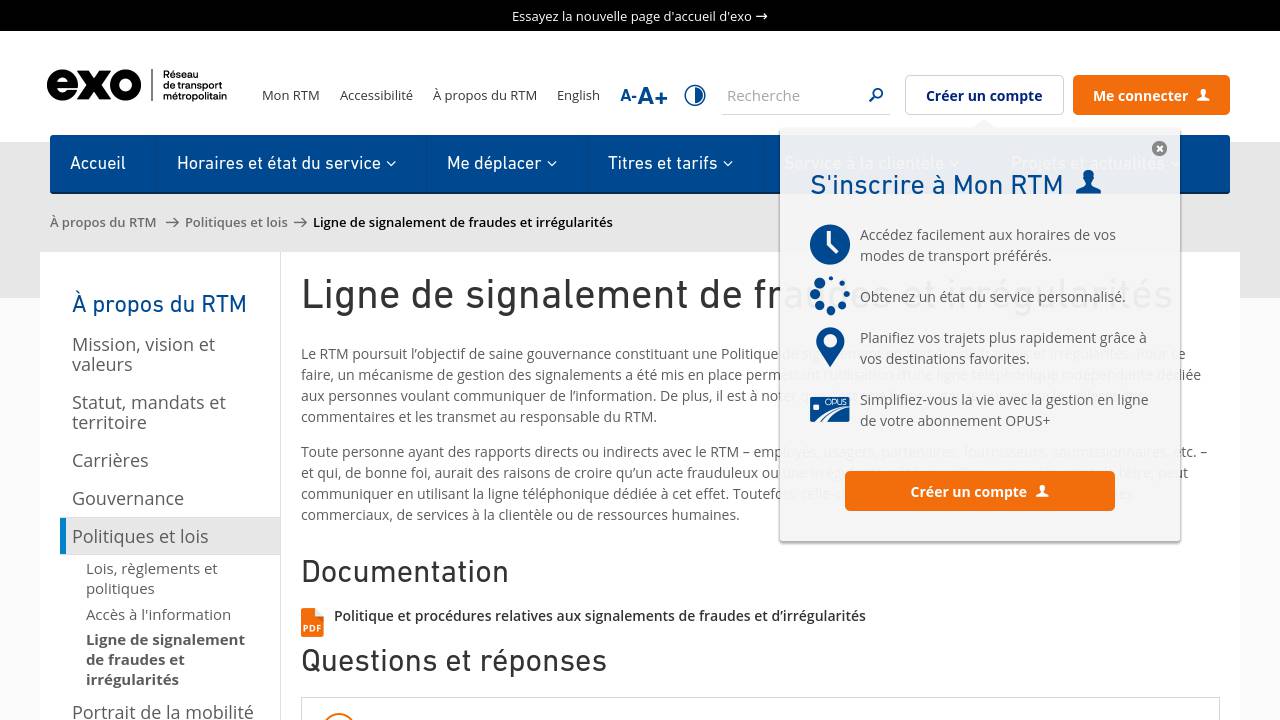Open Lois, règlements et politiques subitem

pos(152,578)
